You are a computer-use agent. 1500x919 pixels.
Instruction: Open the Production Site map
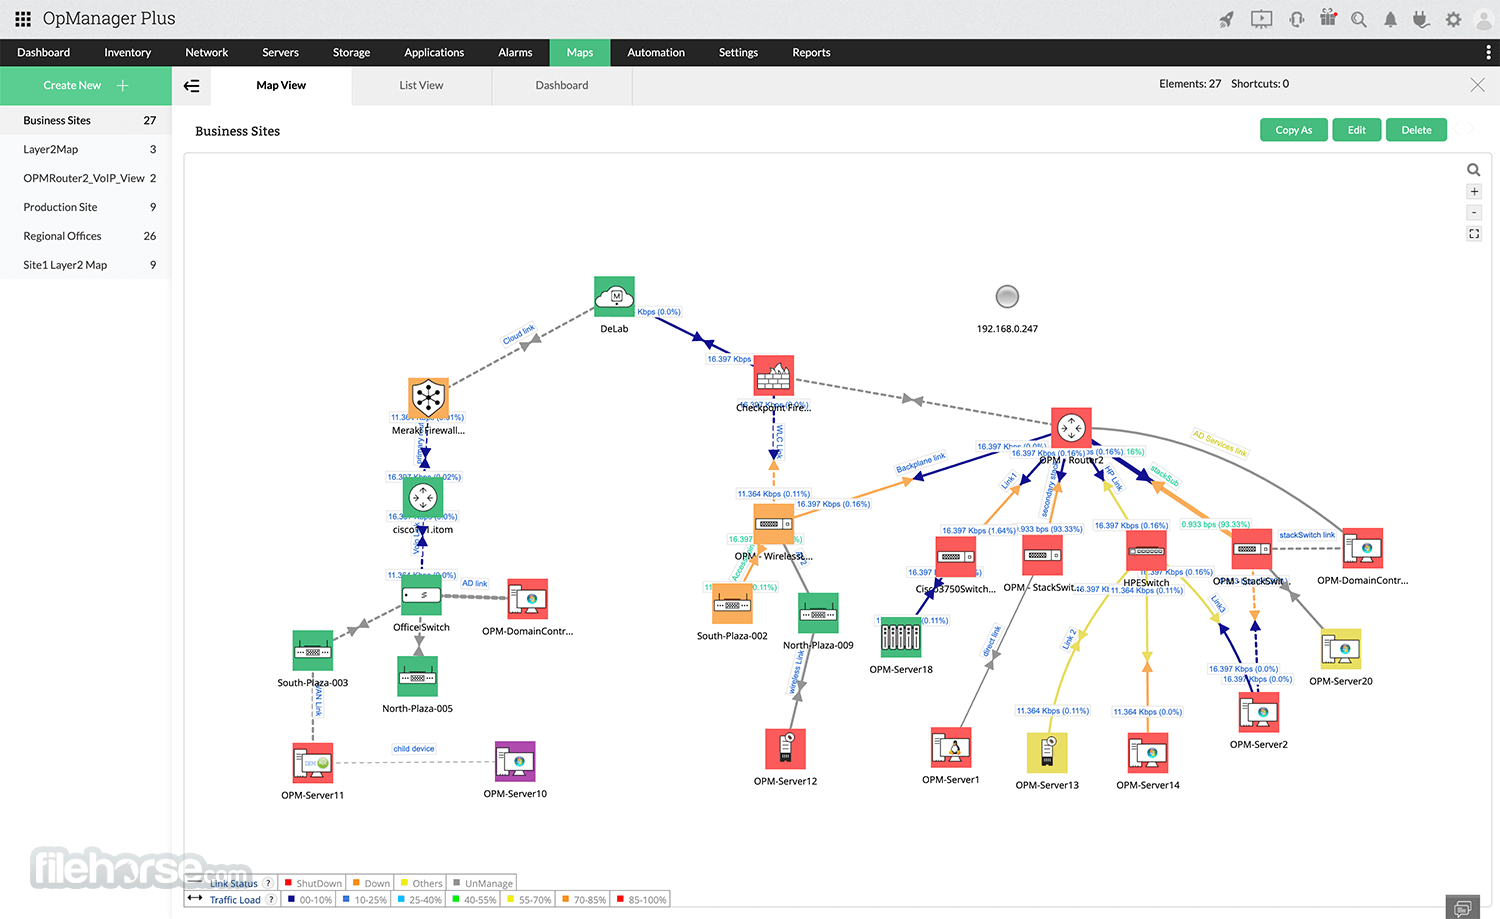86,208
